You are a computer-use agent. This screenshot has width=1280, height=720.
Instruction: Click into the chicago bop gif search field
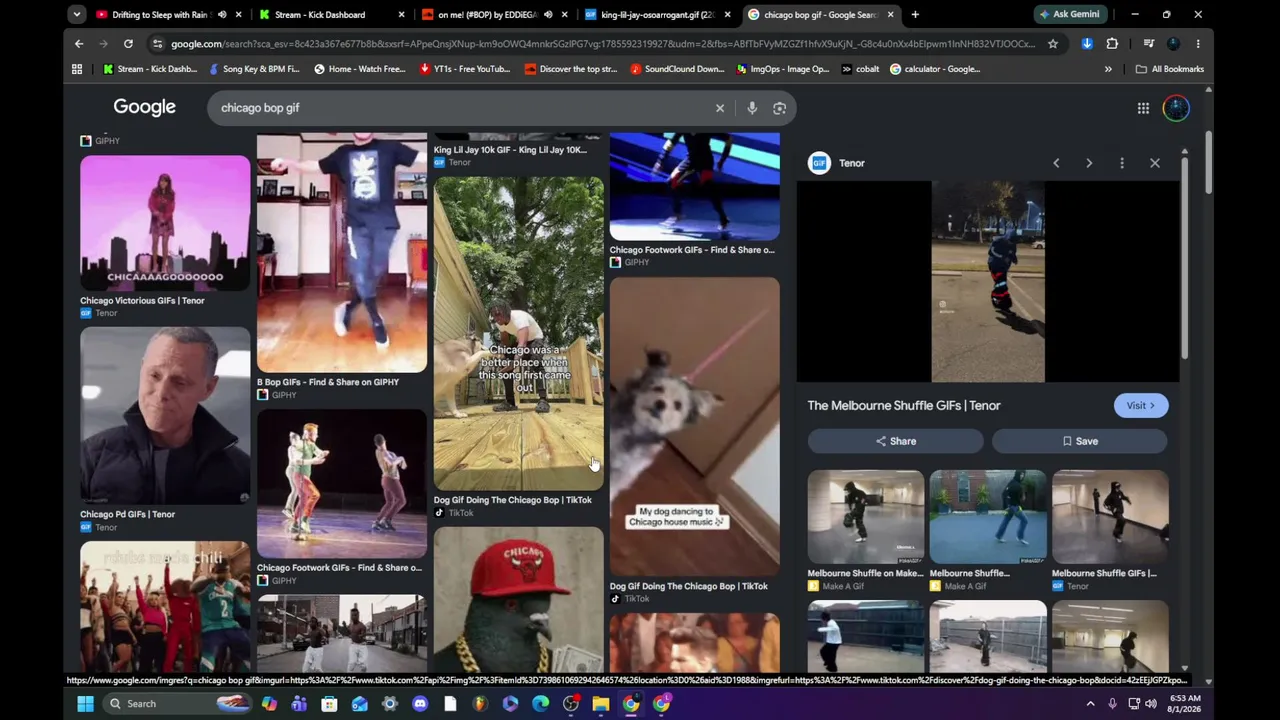[460, 108]
